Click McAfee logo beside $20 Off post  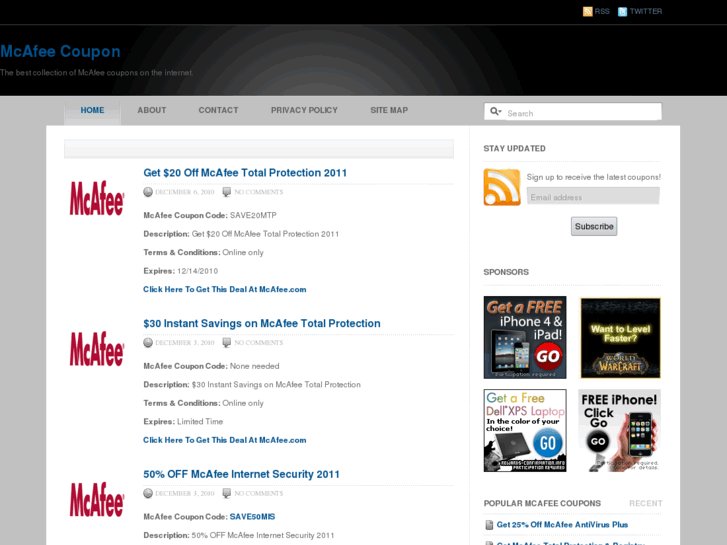(97, 198)
